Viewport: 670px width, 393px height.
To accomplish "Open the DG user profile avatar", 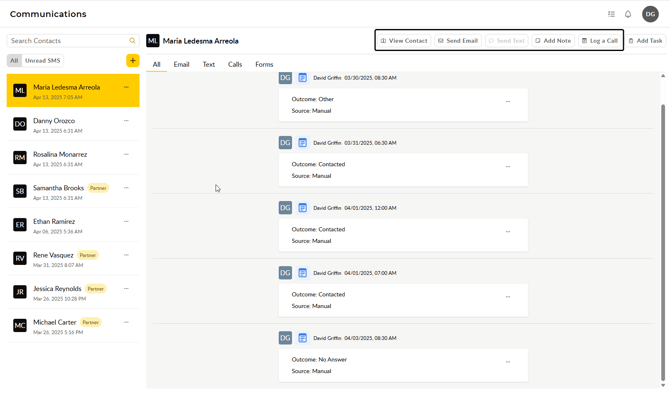I will [x=650, y=14].
